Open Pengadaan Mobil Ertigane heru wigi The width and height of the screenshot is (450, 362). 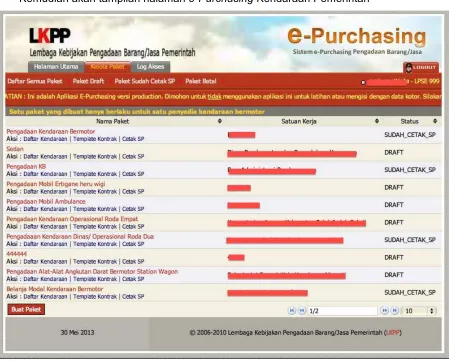pyautogui.click(x=56, y=184)
